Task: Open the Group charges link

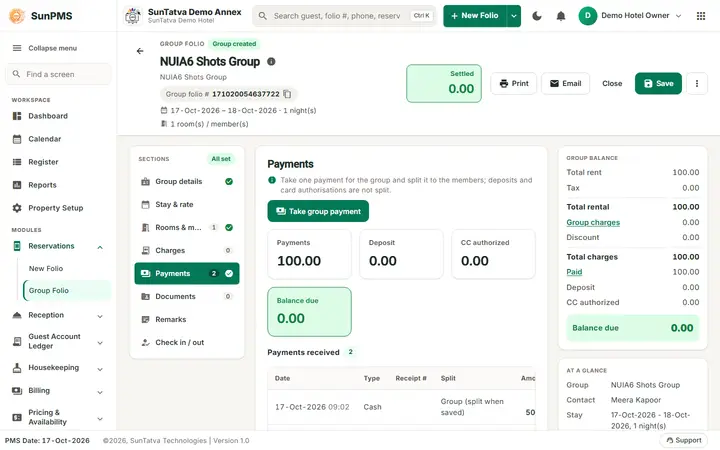Action: pyautogui.click(x=593, y=223)
